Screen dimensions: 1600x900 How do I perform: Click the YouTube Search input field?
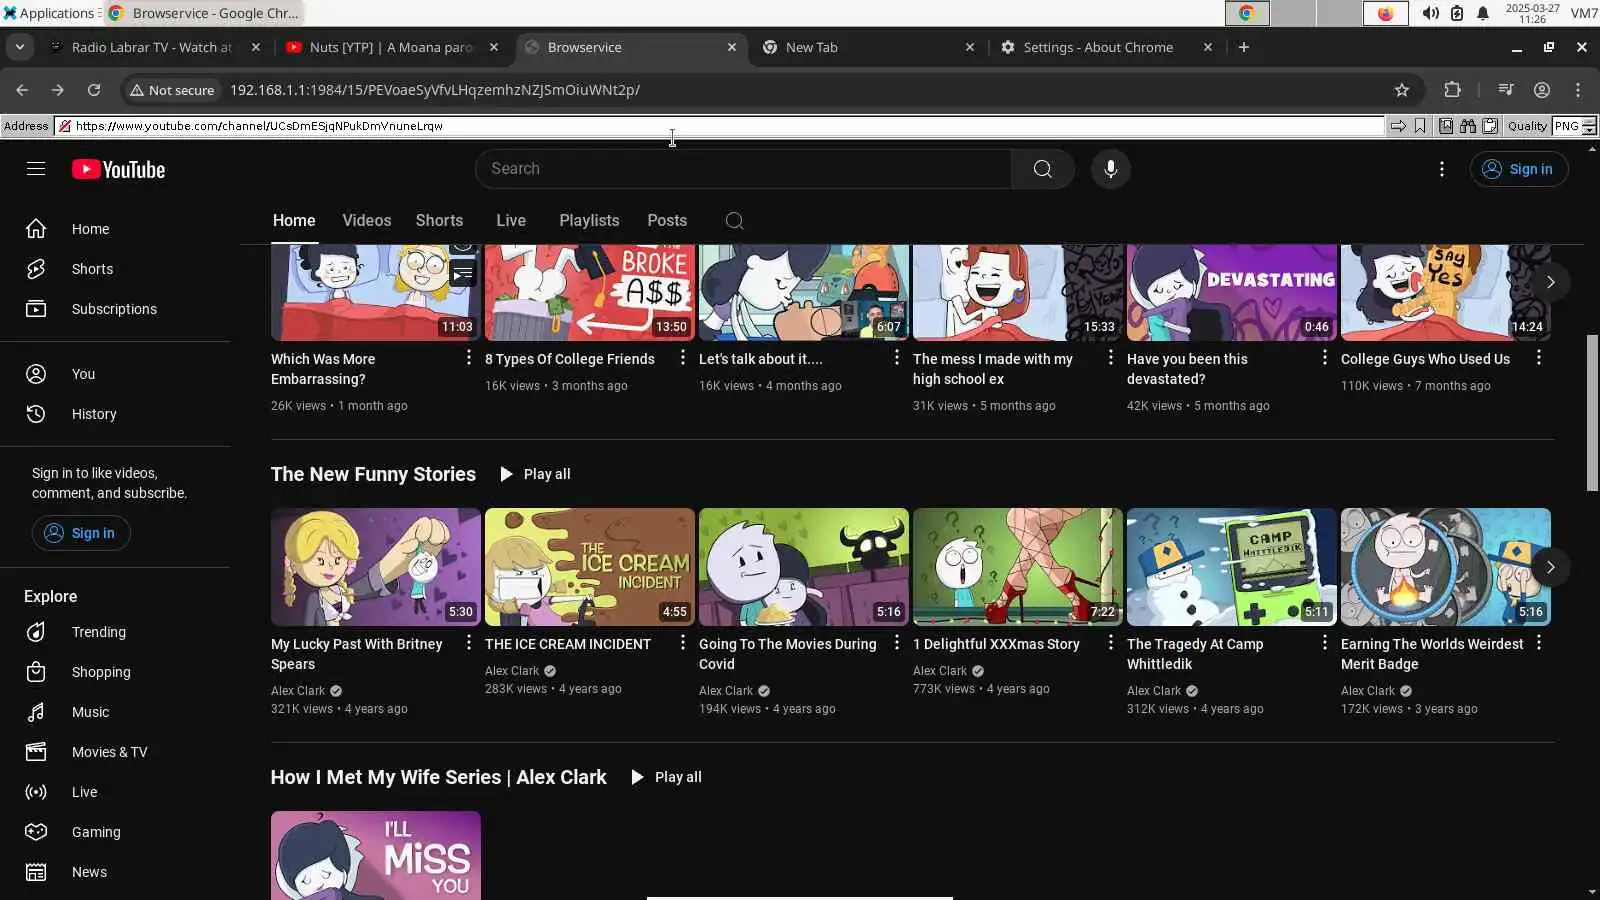point(744,169)
